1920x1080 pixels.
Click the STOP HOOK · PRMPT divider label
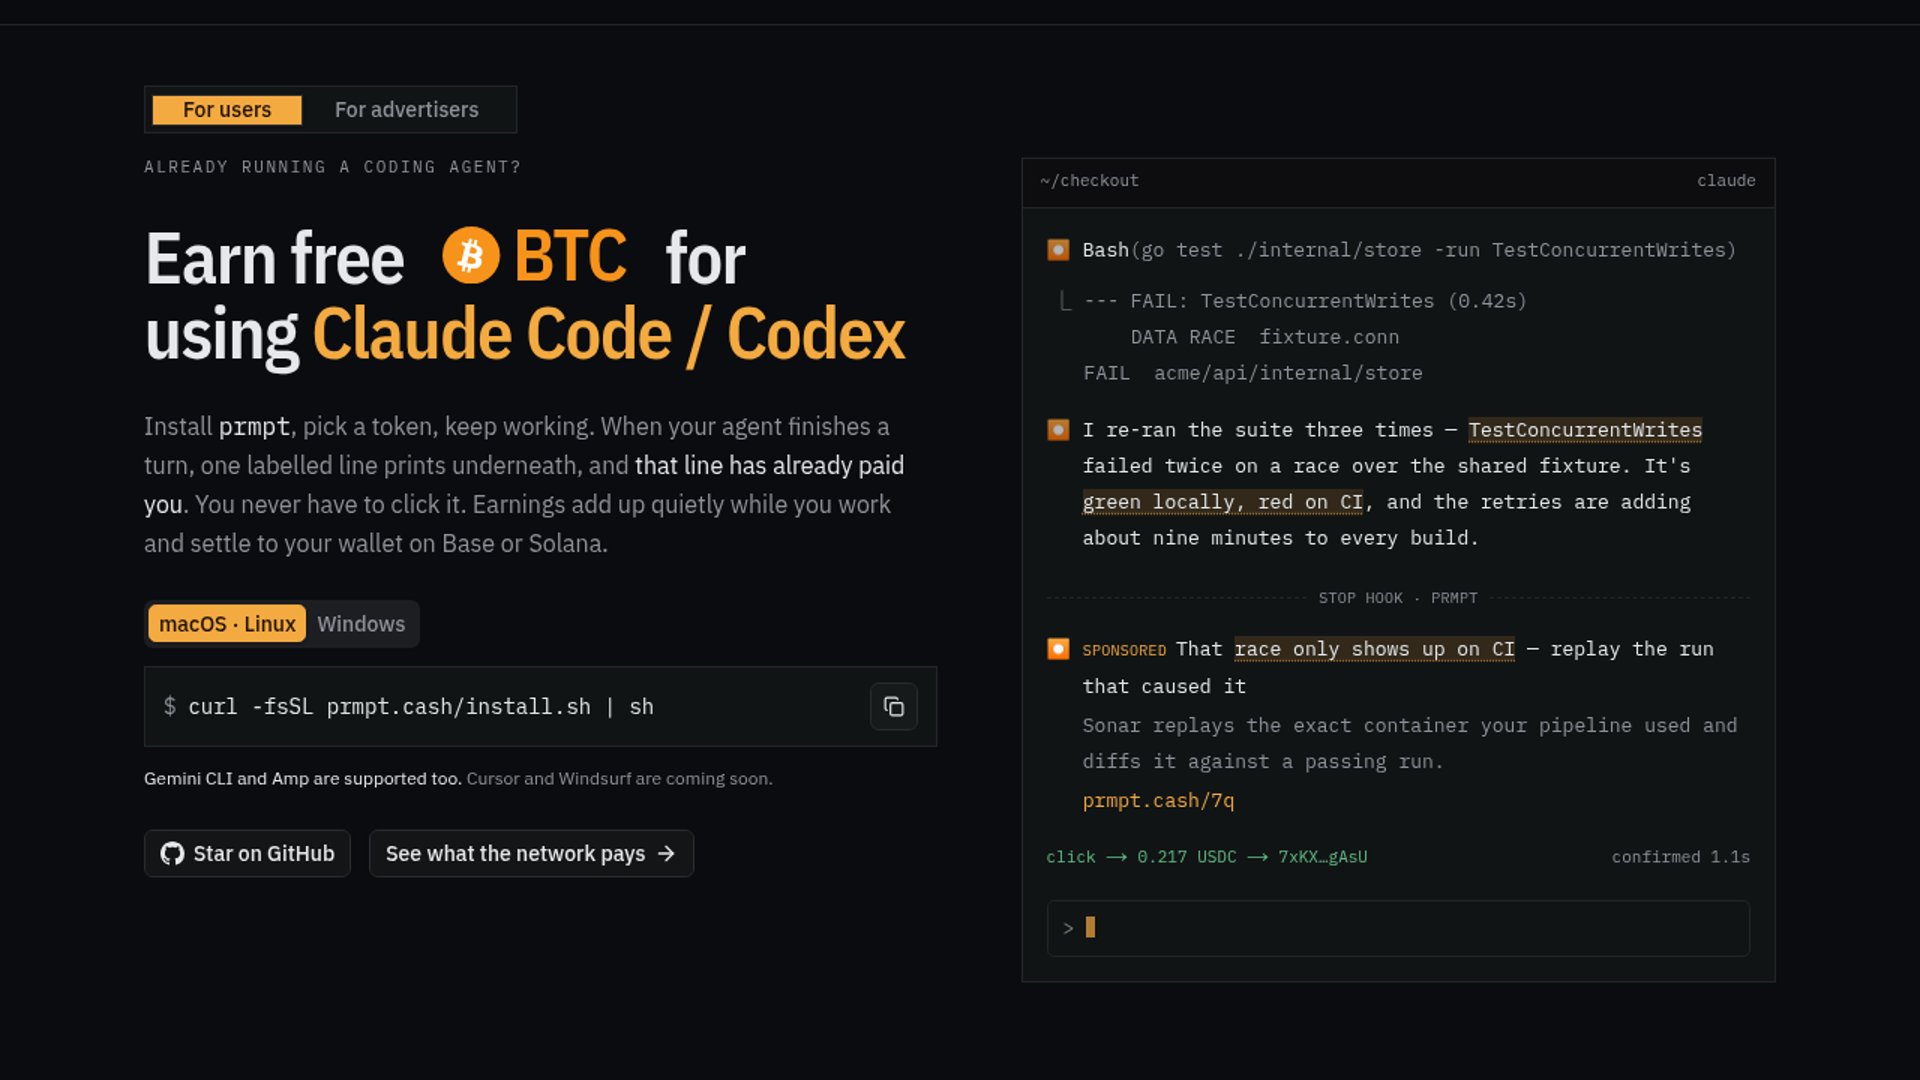(x=1398, y=598)
